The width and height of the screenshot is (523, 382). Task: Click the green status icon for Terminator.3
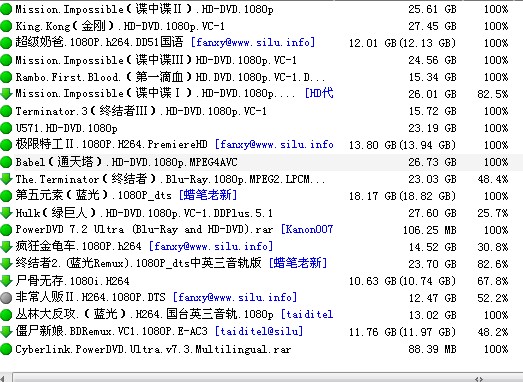pos(6,111)
